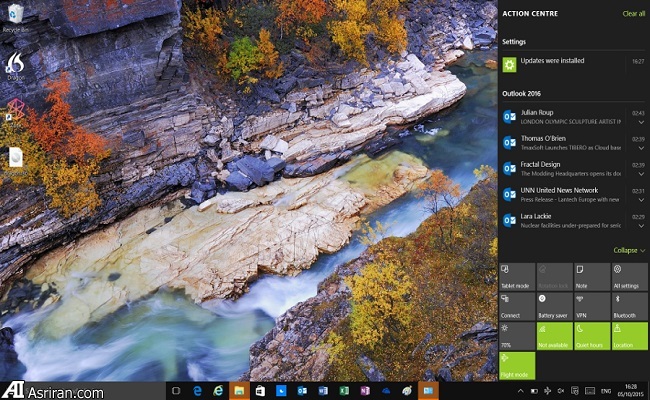Turn off Flight mode tile

coord(516,365)
